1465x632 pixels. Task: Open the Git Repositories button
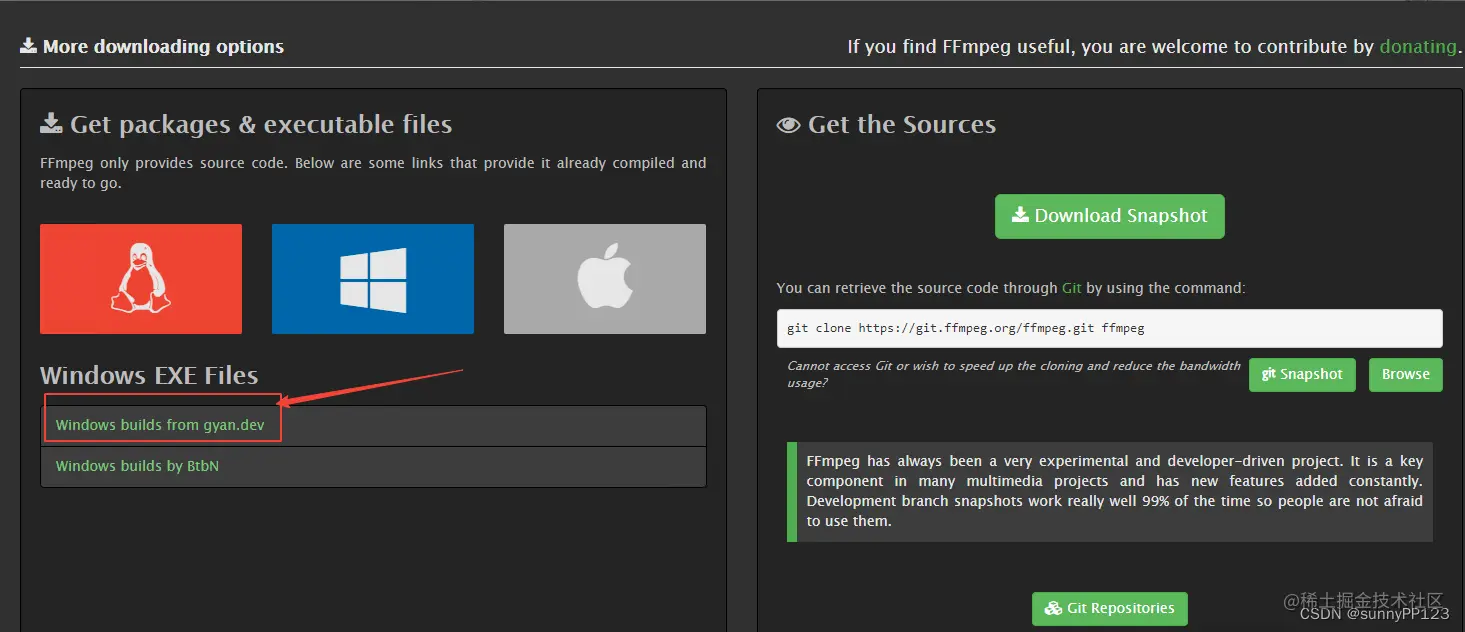[1110, 608]
